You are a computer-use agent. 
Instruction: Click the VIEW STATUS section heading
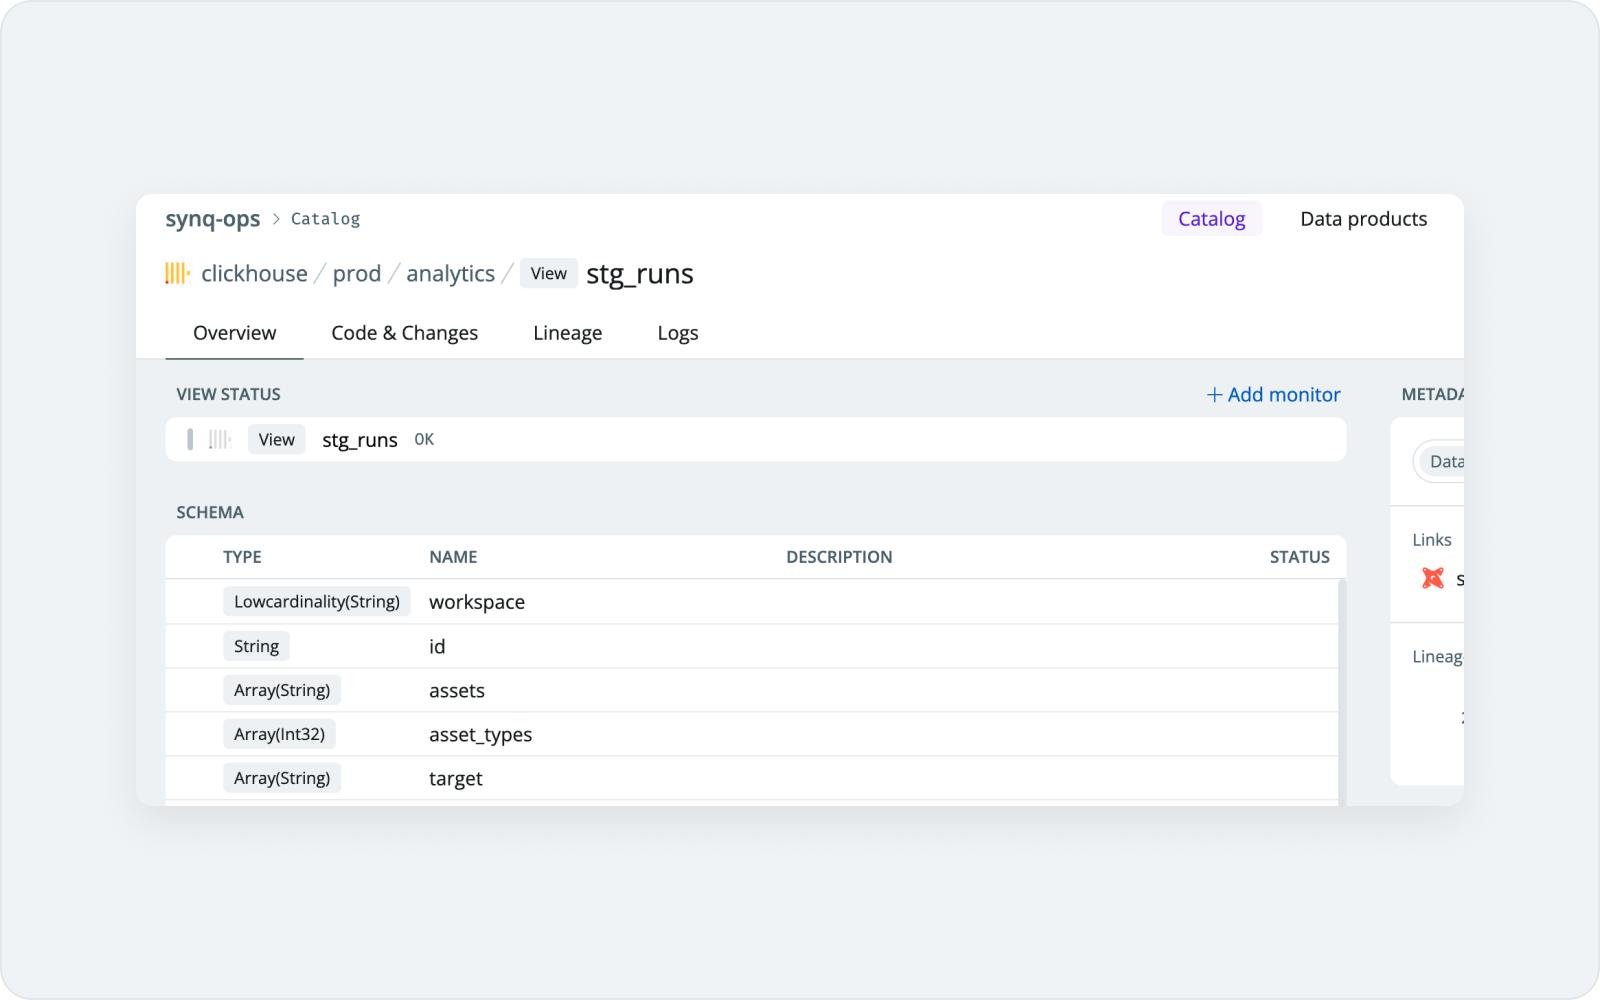coord(228,395)
